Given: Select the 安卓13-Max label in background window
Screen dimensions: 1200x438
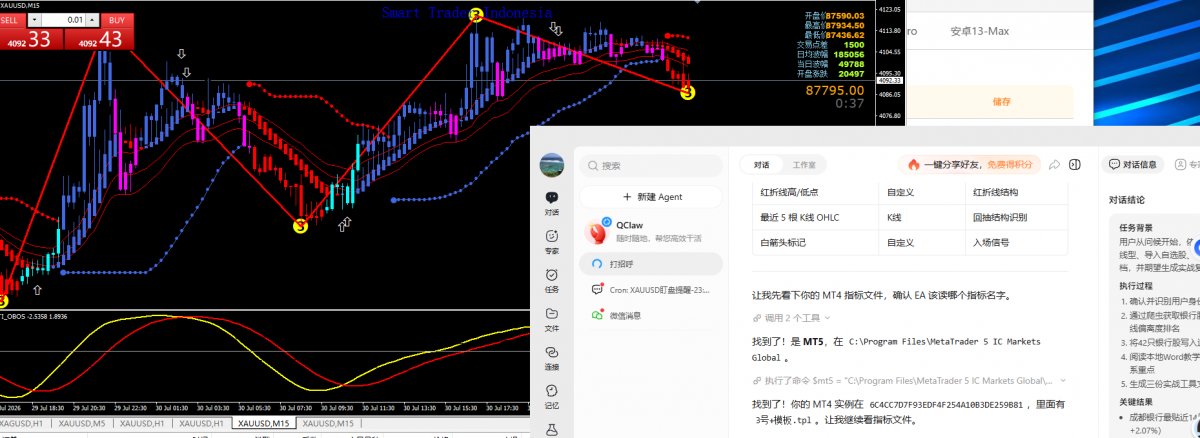Looking at the screenshot, I should 980,31.
